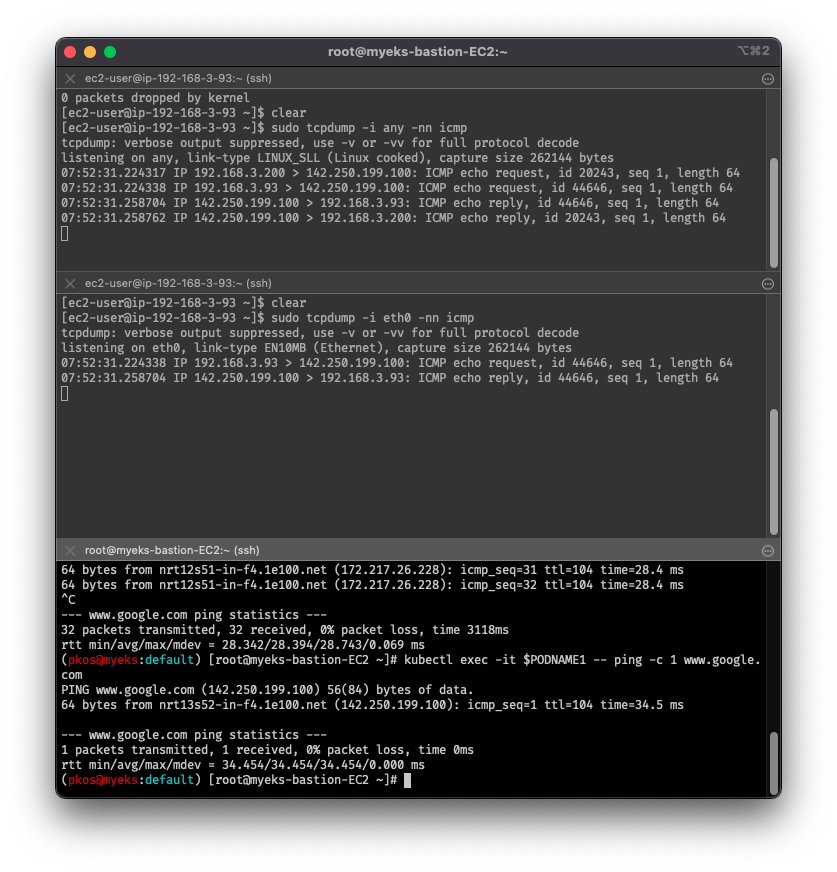Viewport: 837px width, 872px height.
Task: Click '1 packets transmitted, 1 received' line
Action: click(x=267, y=750)
